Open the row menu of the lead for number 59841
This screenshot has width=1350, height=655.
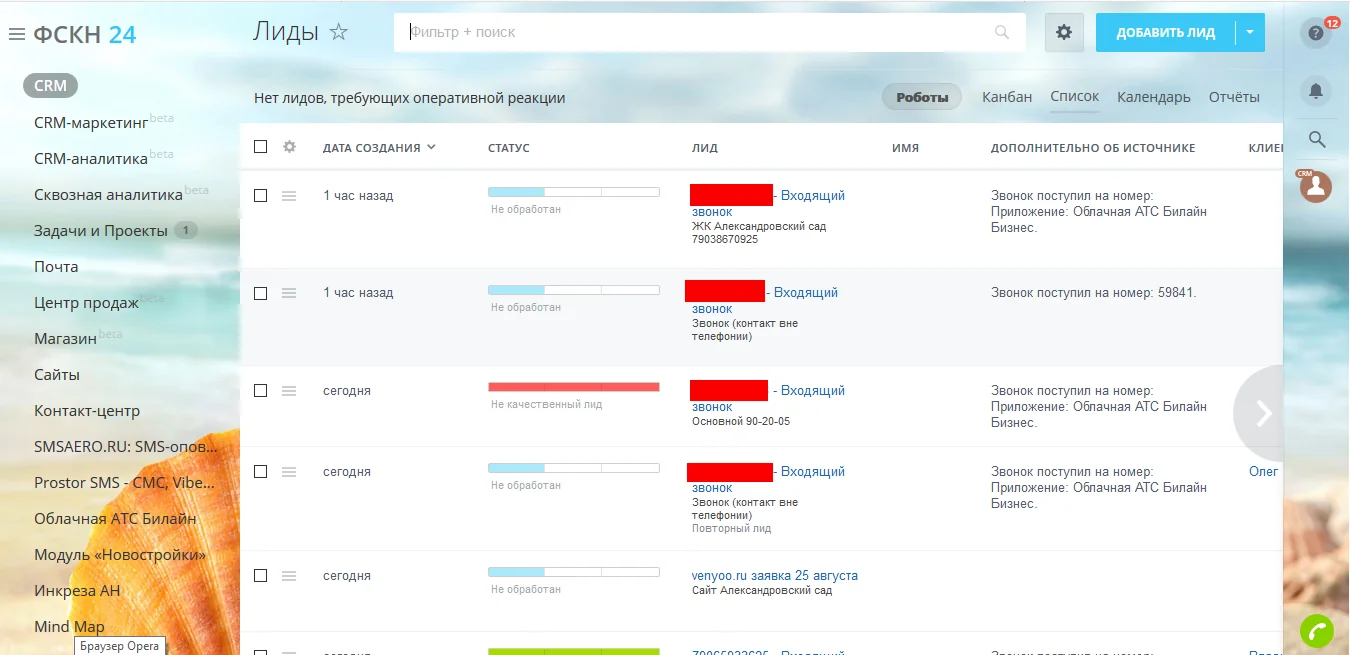[x=289, y=293]
